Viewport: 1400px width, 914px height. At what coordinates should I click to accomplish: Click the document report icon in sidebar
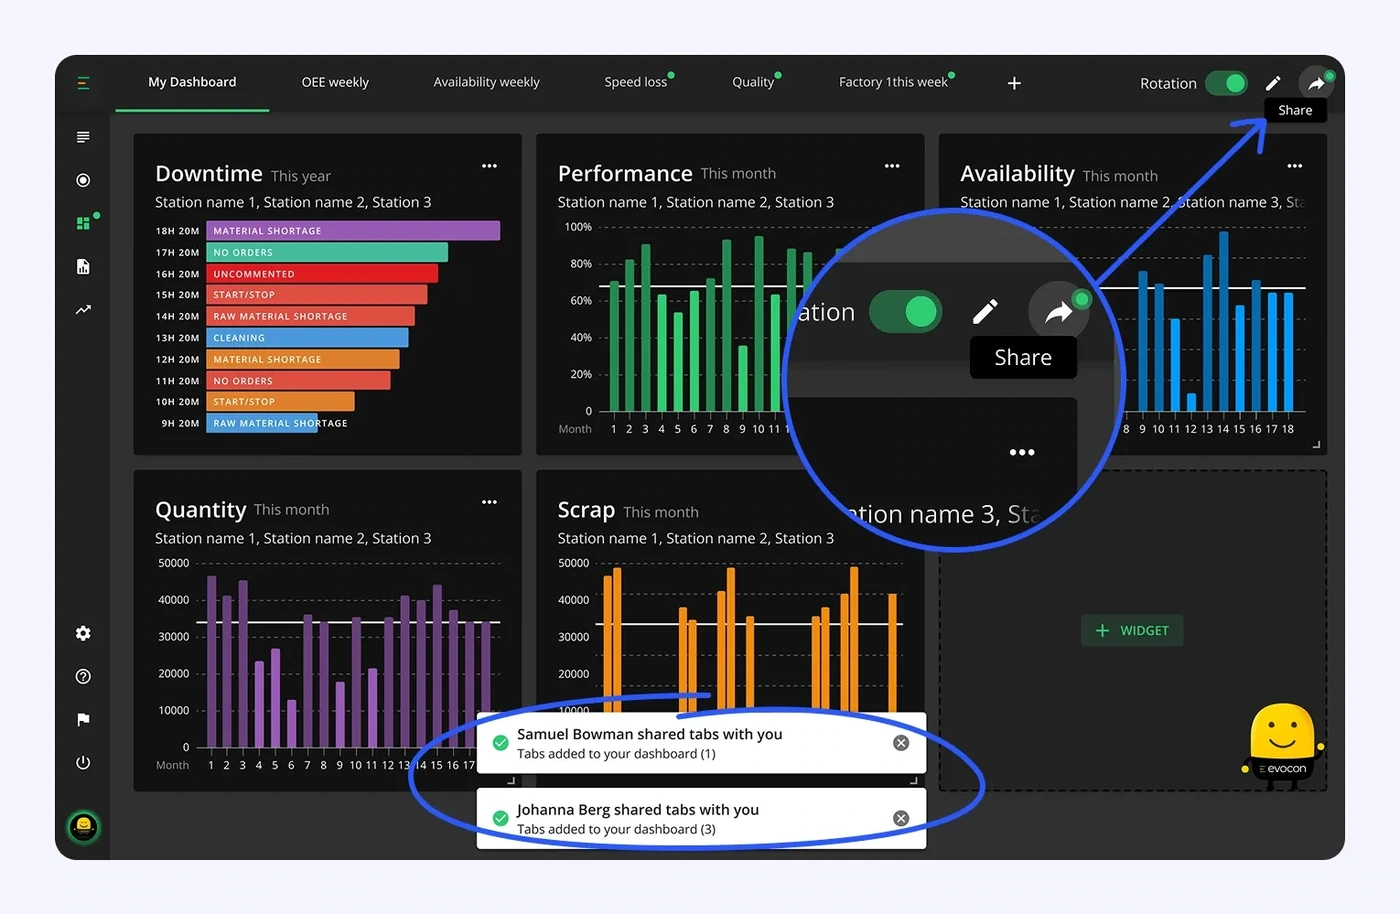tap(83, 266)
